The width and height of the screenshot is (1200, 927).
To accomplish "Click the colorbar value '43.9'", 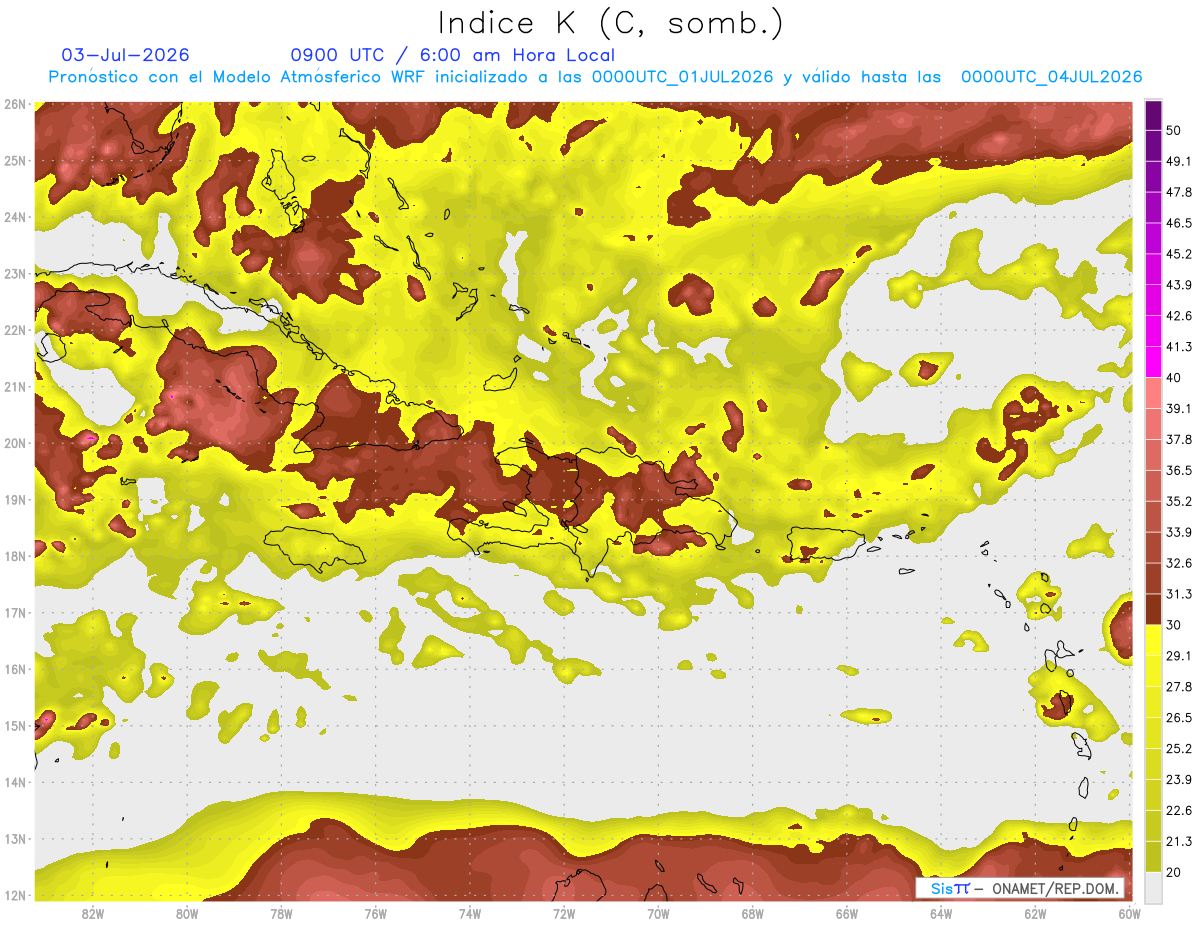I will click(x=1179, y=285).
